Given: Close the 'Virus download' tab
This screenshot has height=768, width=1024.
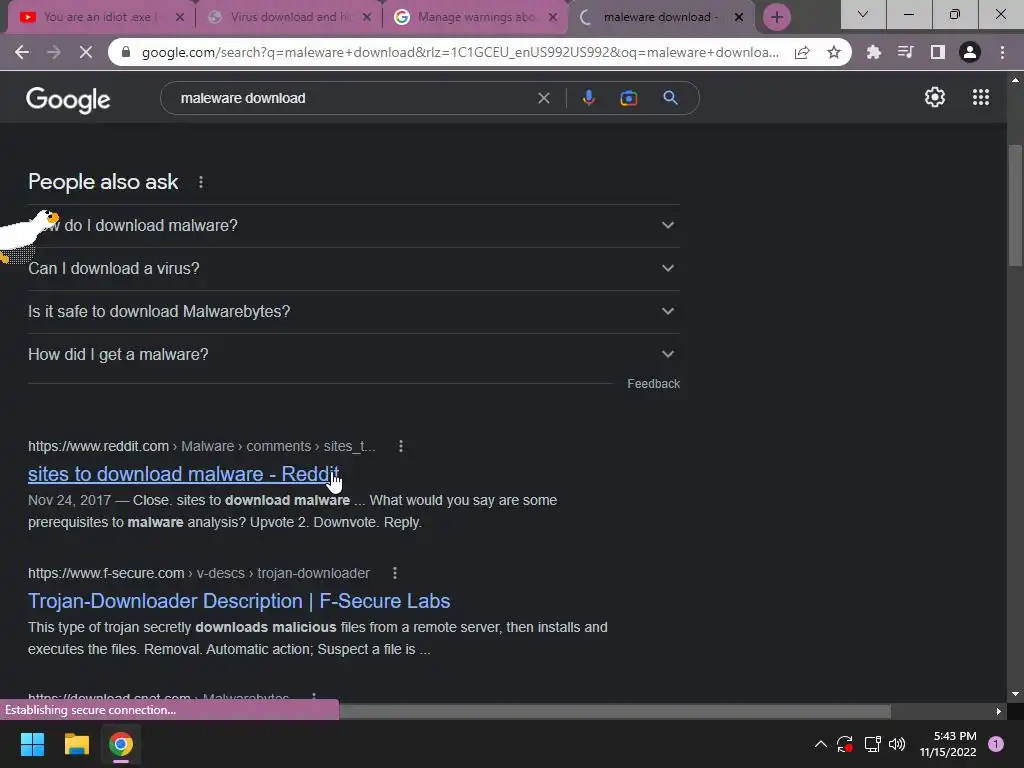Looking at the screenshot, I should coord(367,18).
